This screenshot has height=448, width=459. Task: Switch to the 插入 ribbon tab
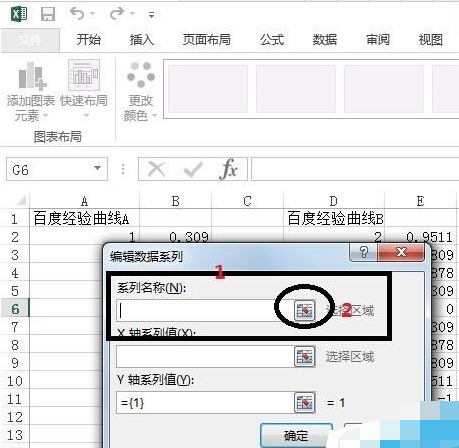click(x=142, y=40)
